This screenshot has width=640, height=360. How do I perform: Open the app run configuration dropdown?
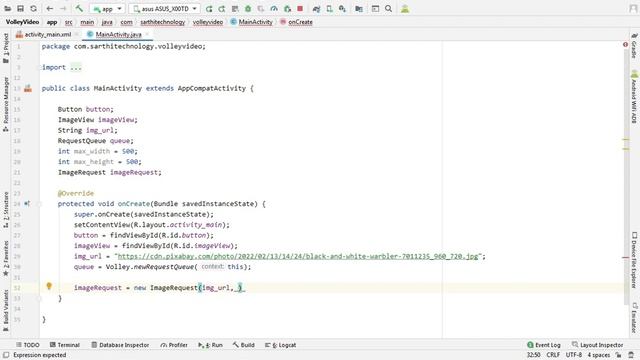(x=107, y=9)
